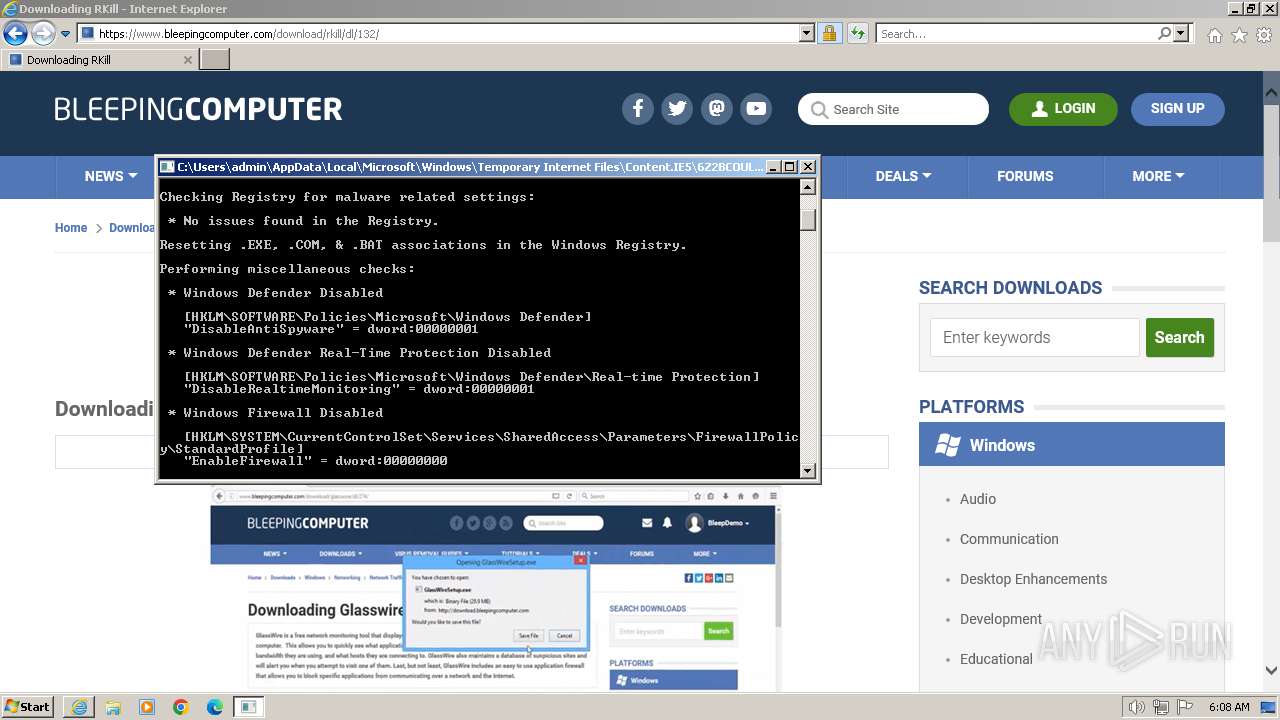
Task: Click the magnifier search icon in browser
Action: (x=1164, y=33)
